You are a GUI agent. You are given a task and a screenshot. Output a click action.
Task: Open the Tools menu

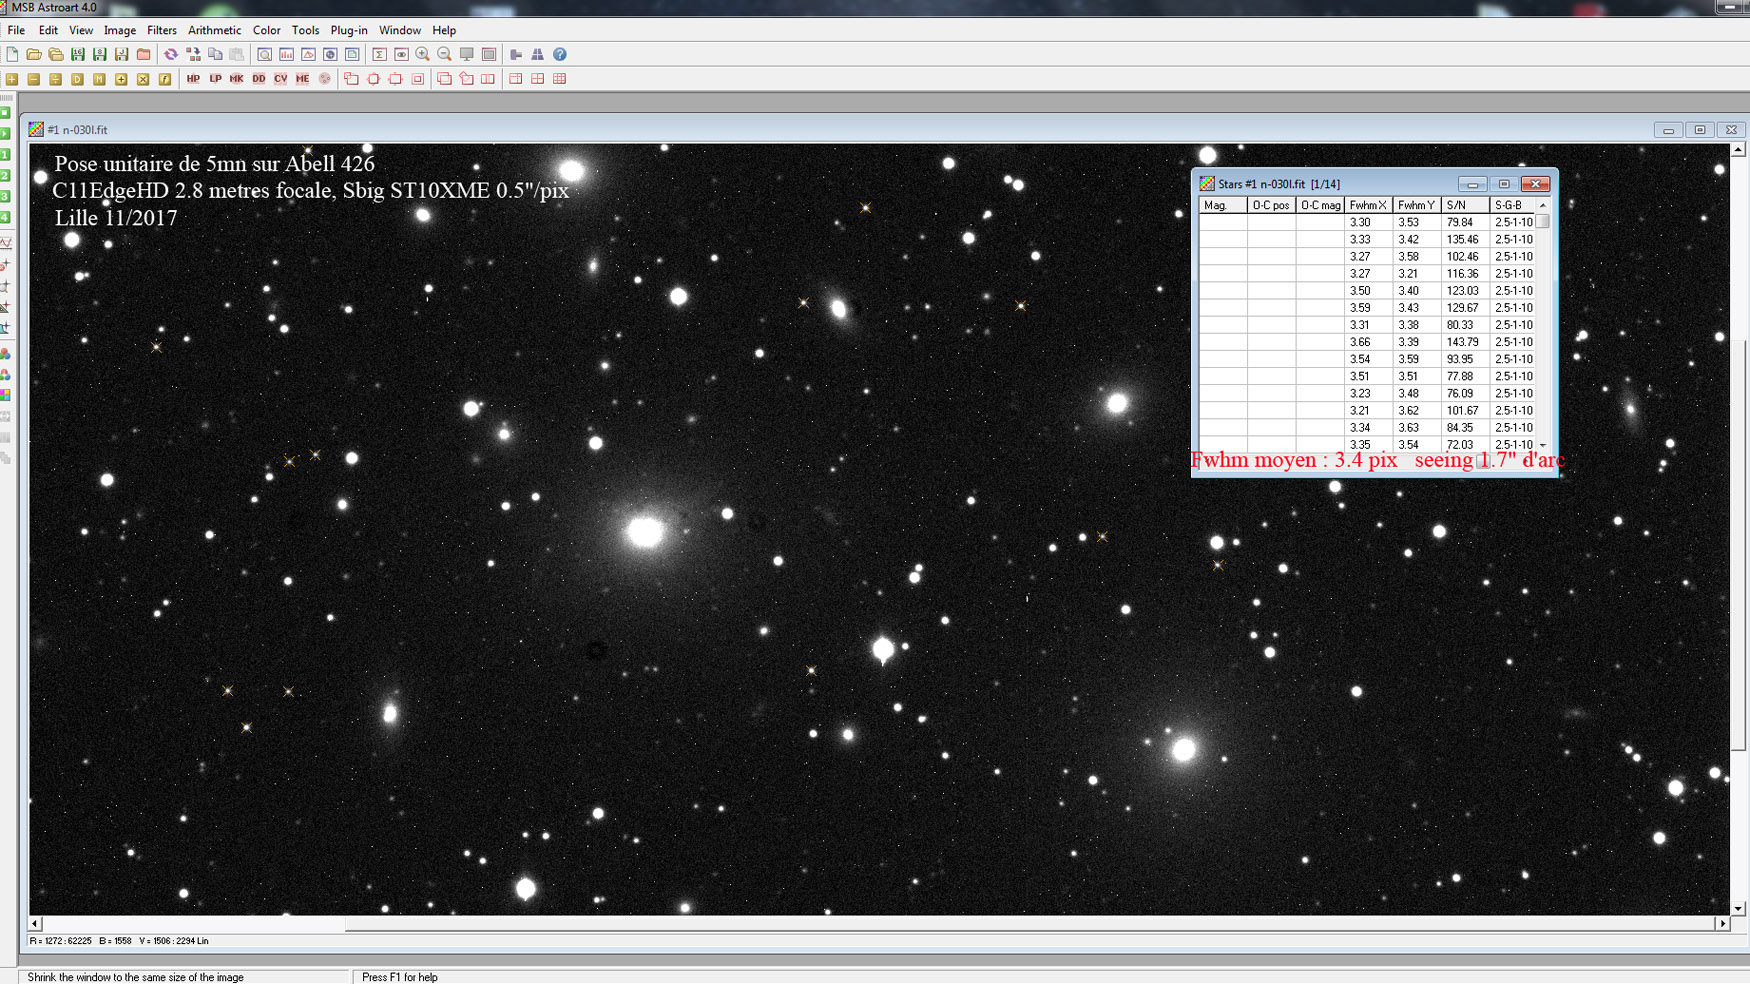coord(305,30)
